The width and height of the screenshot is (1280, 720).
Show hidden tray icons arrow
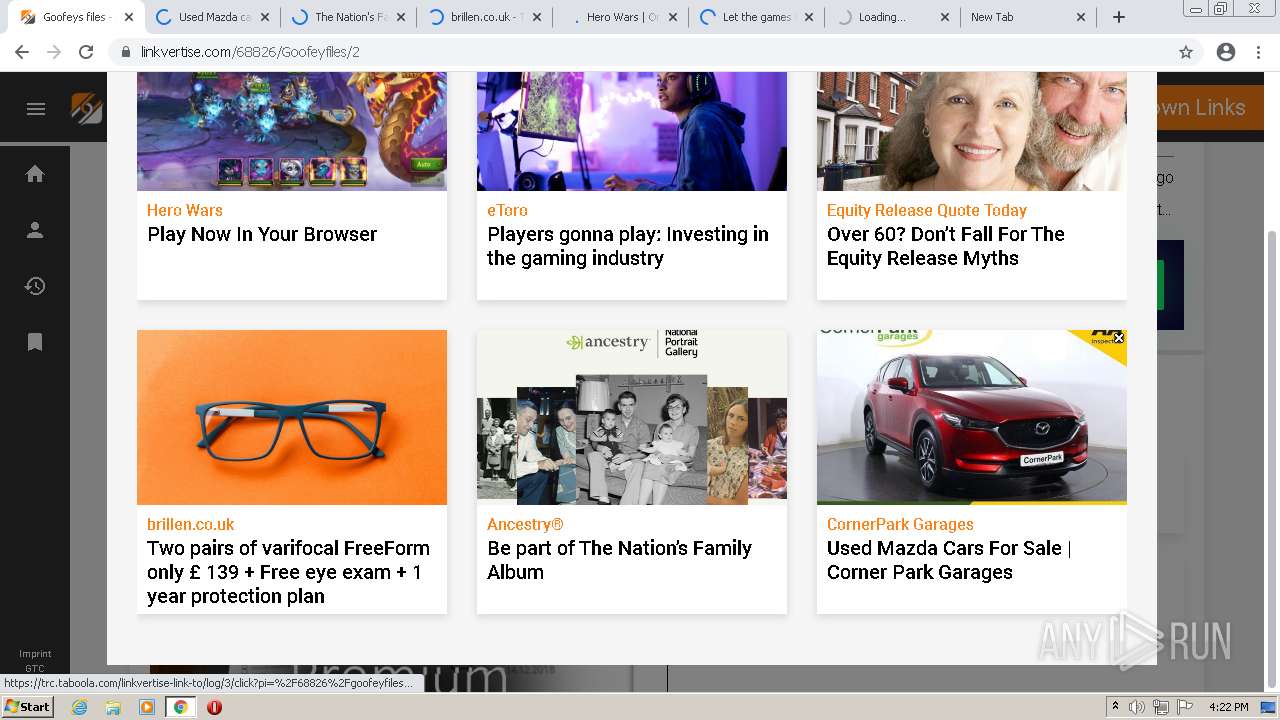[1115, 707]
